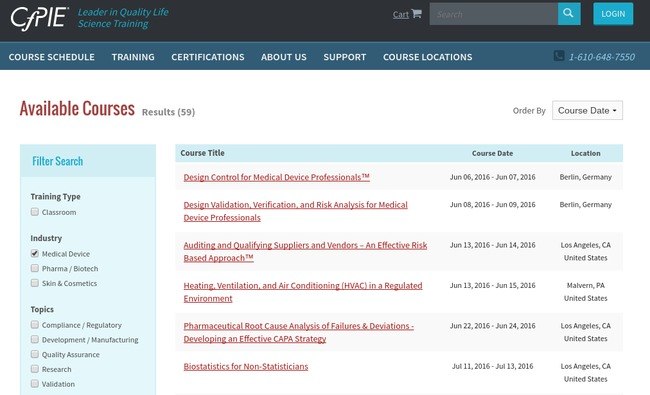Check the Research topic checkbox
Image resolution: width=650 pixels, height=395 pixels.
pos(35,369)
